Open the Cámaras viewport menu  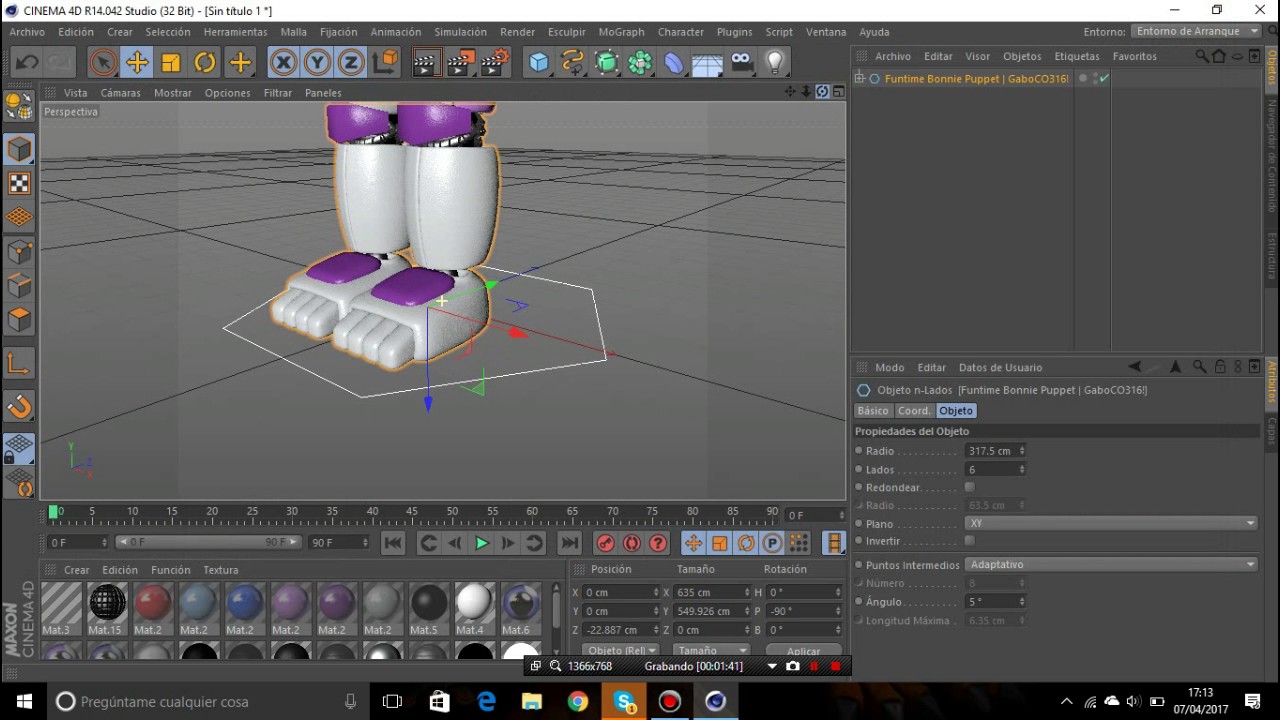click(120, 93)
